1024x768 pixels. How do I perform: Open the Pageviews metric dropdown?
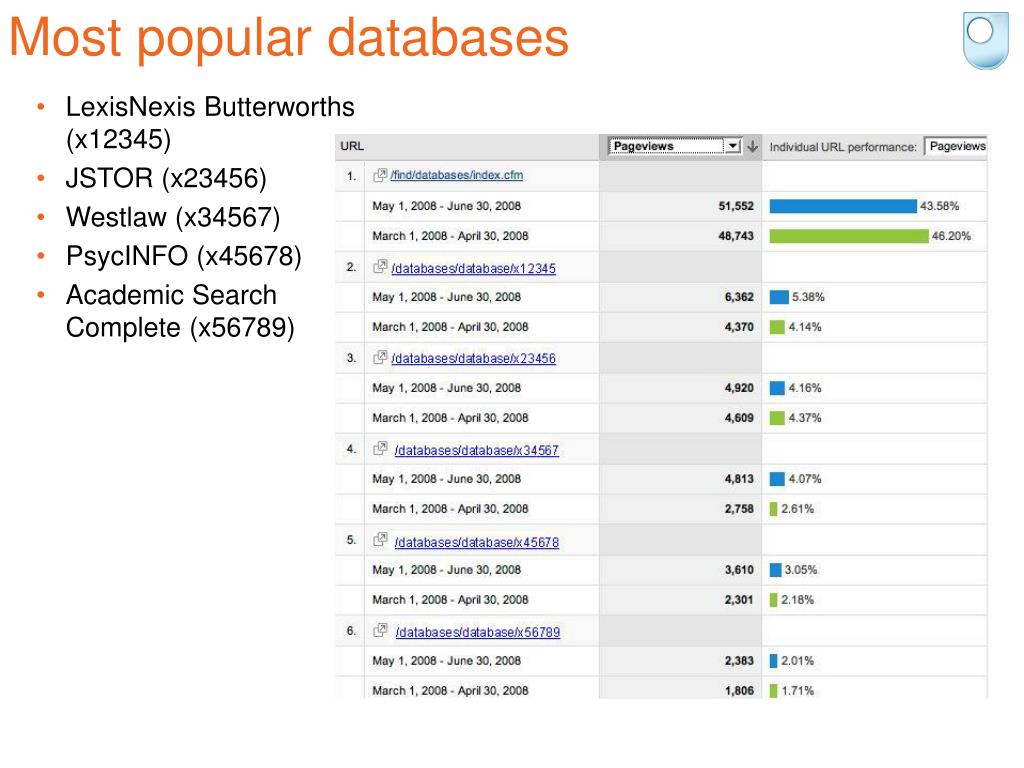point(675,146)
